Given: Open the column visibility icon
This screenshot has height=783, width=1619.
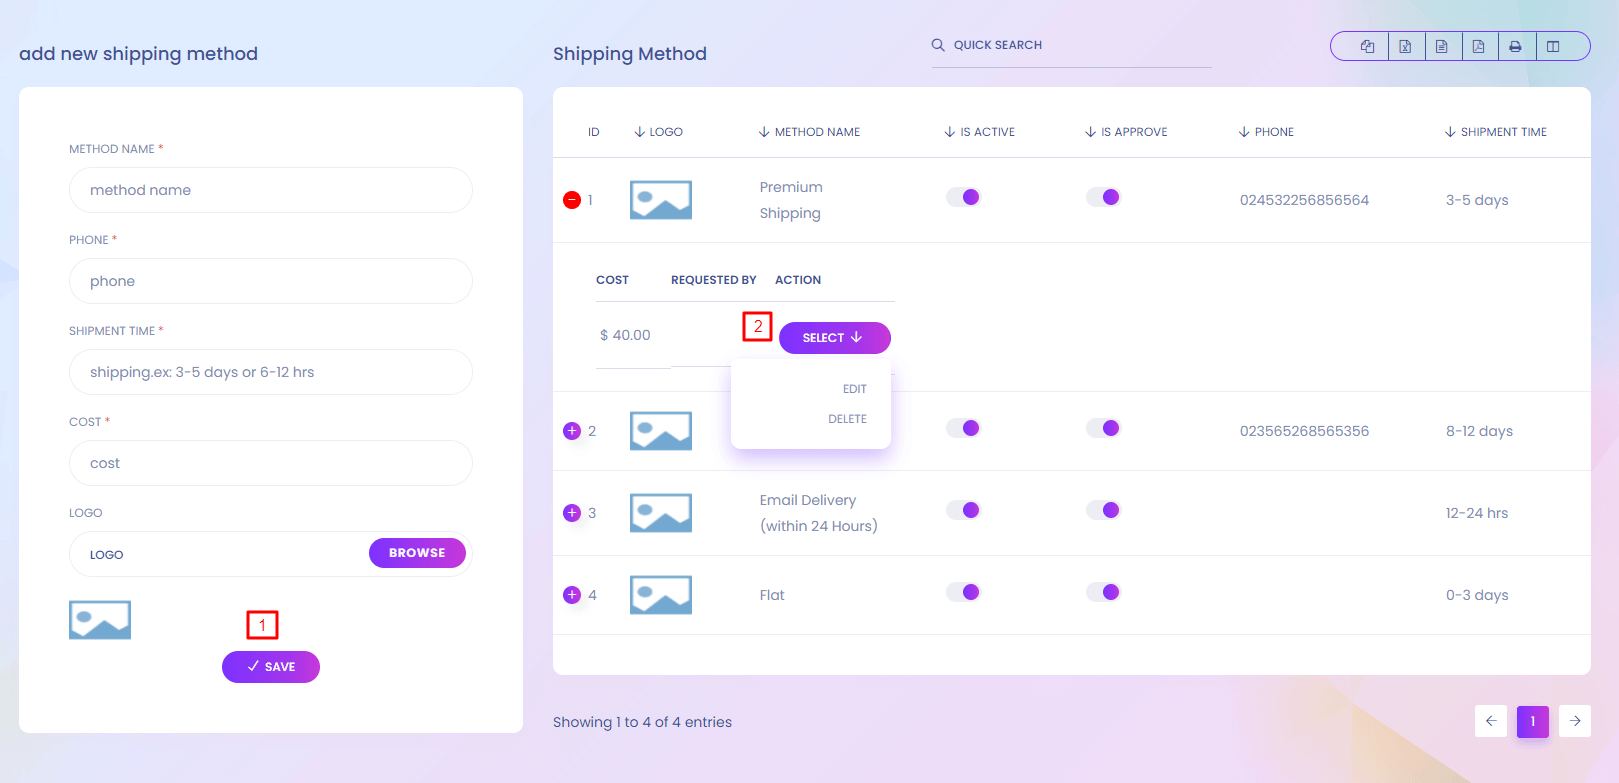Looking at the screenshot, I should point(1553,46).
